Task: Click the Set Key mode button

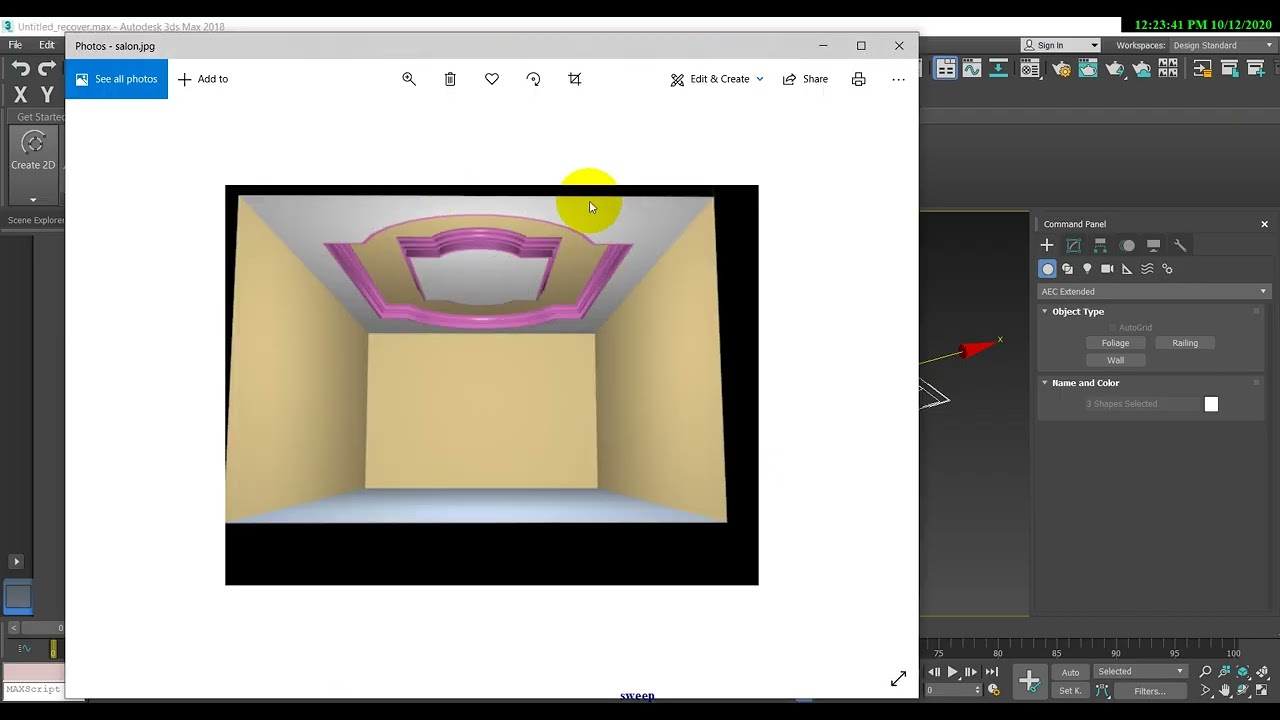Action: pos(1070,690)
